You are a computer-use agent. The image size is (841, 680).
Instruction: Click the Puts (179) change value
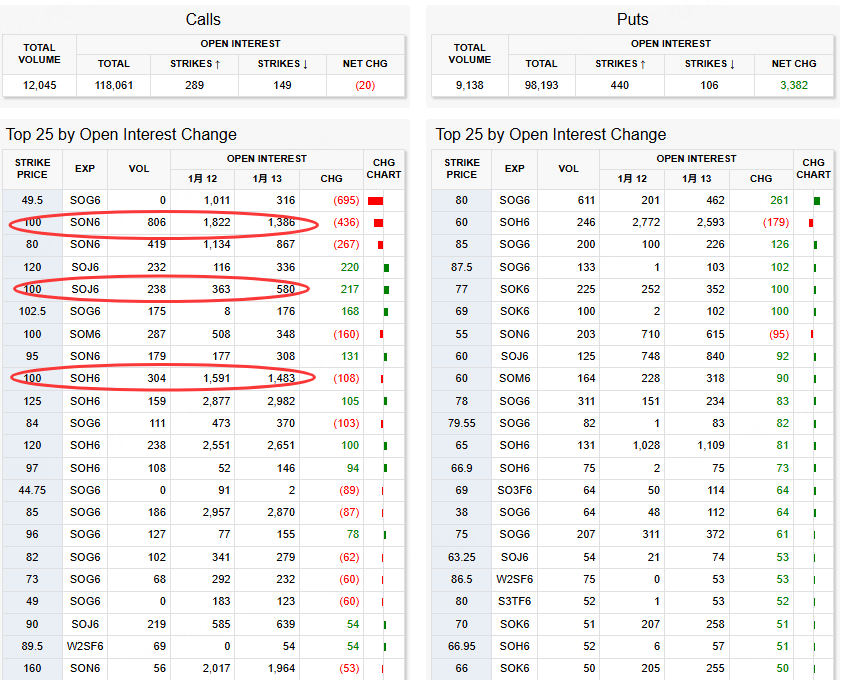(x=776, y=223)
